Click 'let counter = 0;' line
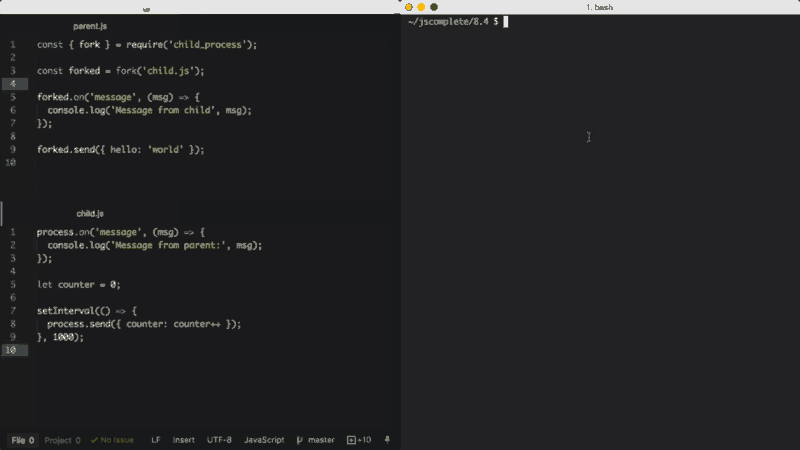The image size is (800, 450). coord(79,285)
